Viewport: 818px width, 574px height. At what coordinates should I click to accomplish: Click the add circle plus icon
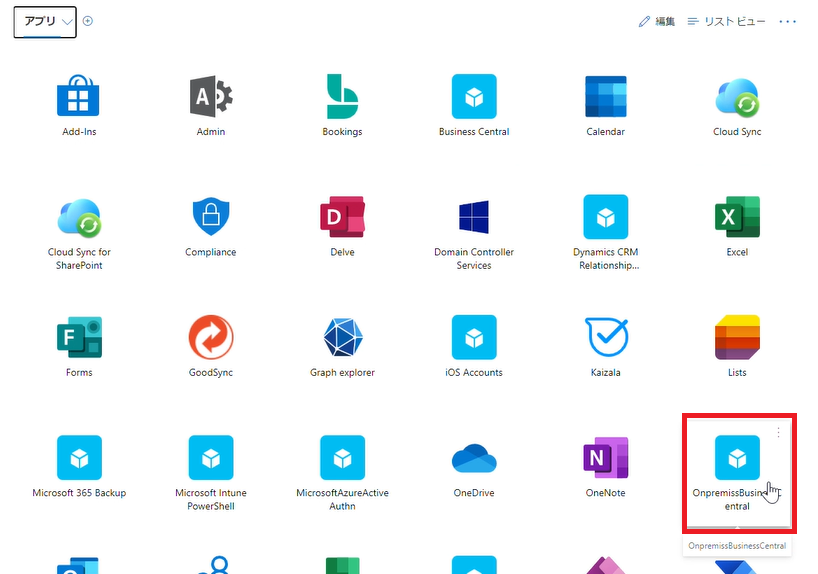(88, 21)
